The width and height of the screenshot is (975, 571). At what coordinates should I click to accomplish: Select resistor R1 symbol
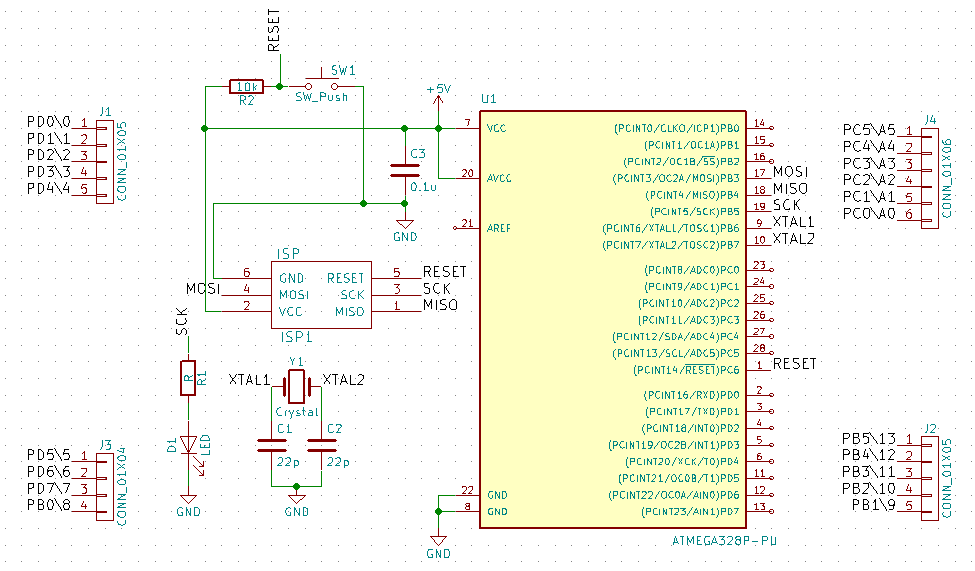coord(188,378)
